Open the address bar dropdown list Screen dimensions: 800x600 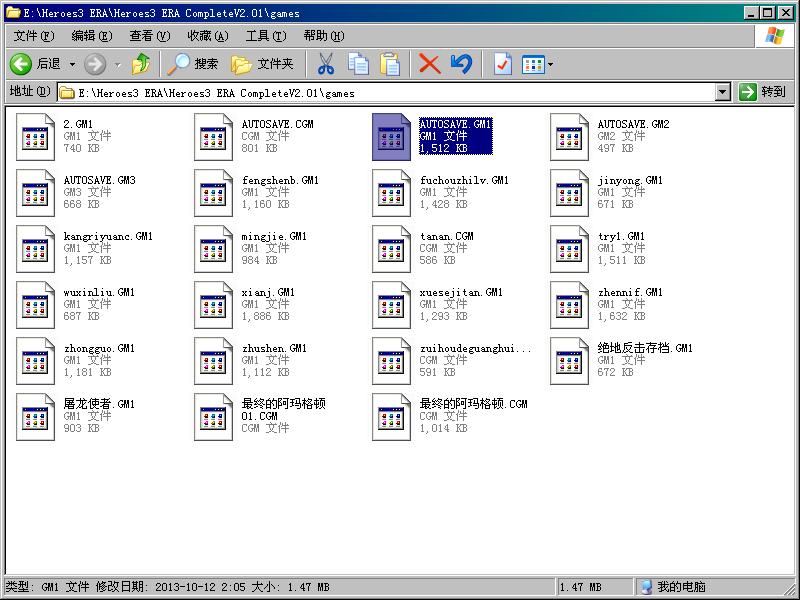click(723, 92)
